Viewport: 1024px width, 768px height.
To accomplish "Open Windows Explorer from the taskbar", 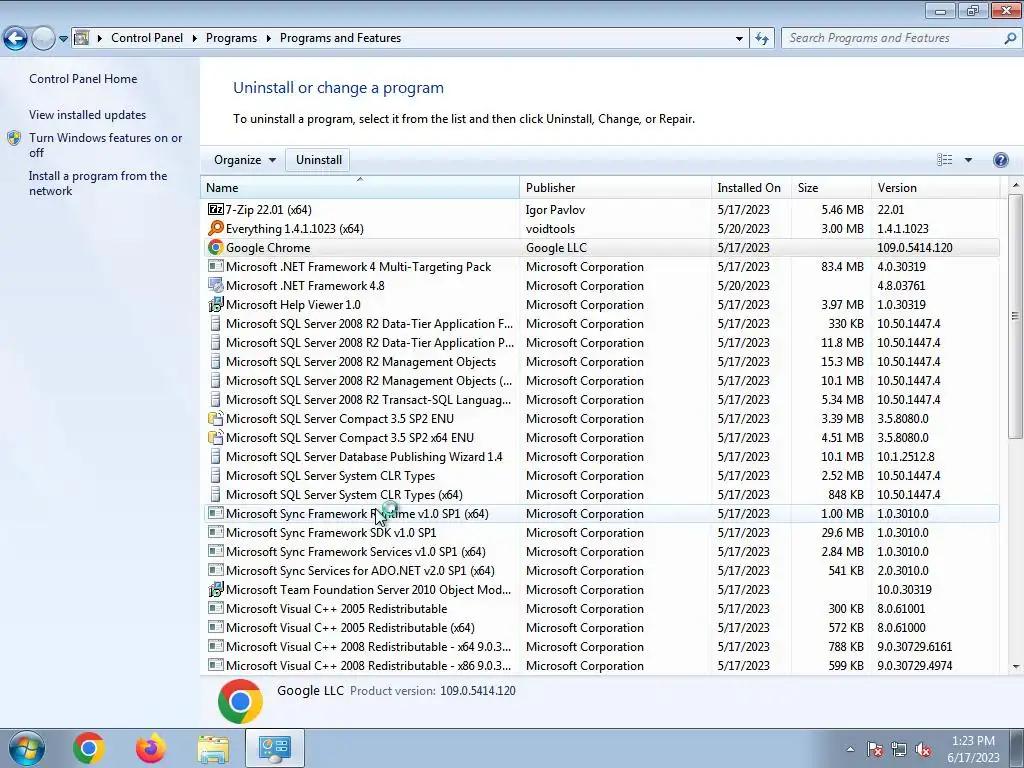I will pos(213,748).
